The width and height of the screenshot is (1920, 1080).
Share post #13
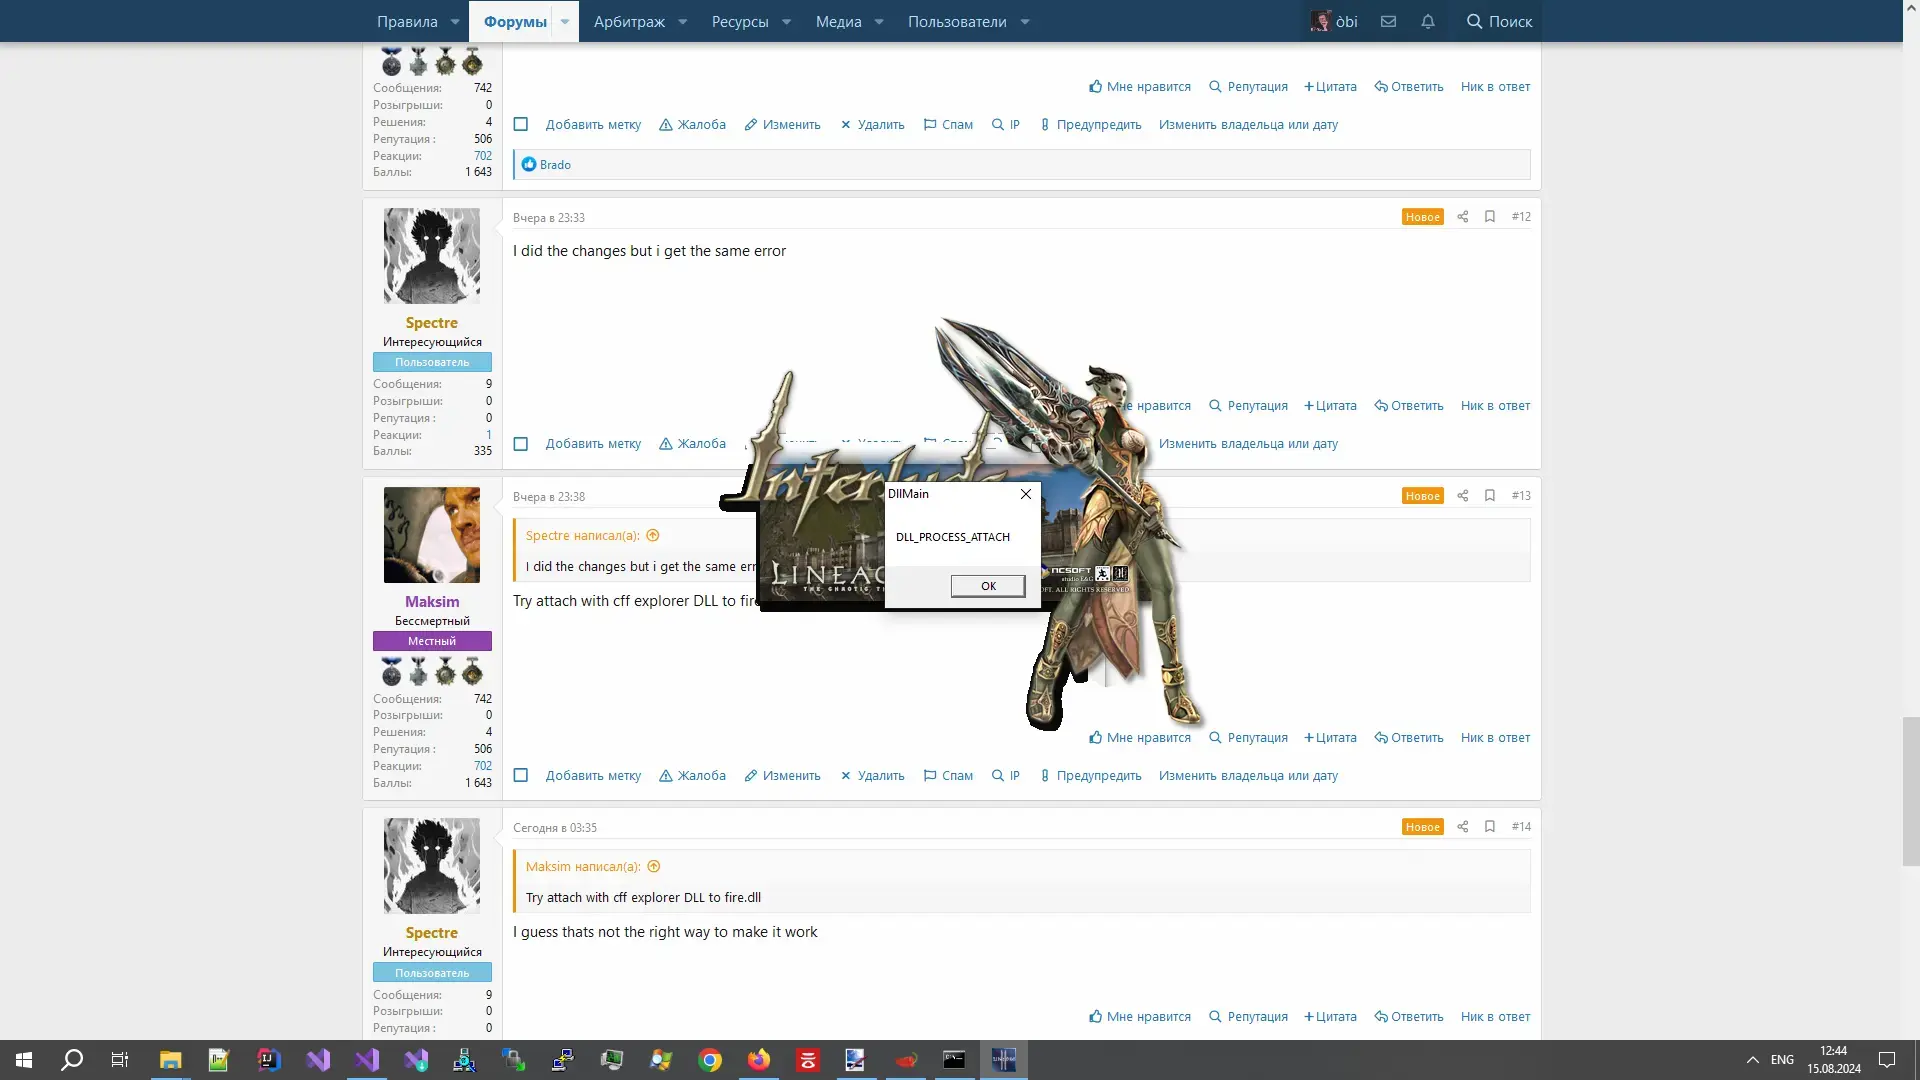click(x=1463, y=496)
